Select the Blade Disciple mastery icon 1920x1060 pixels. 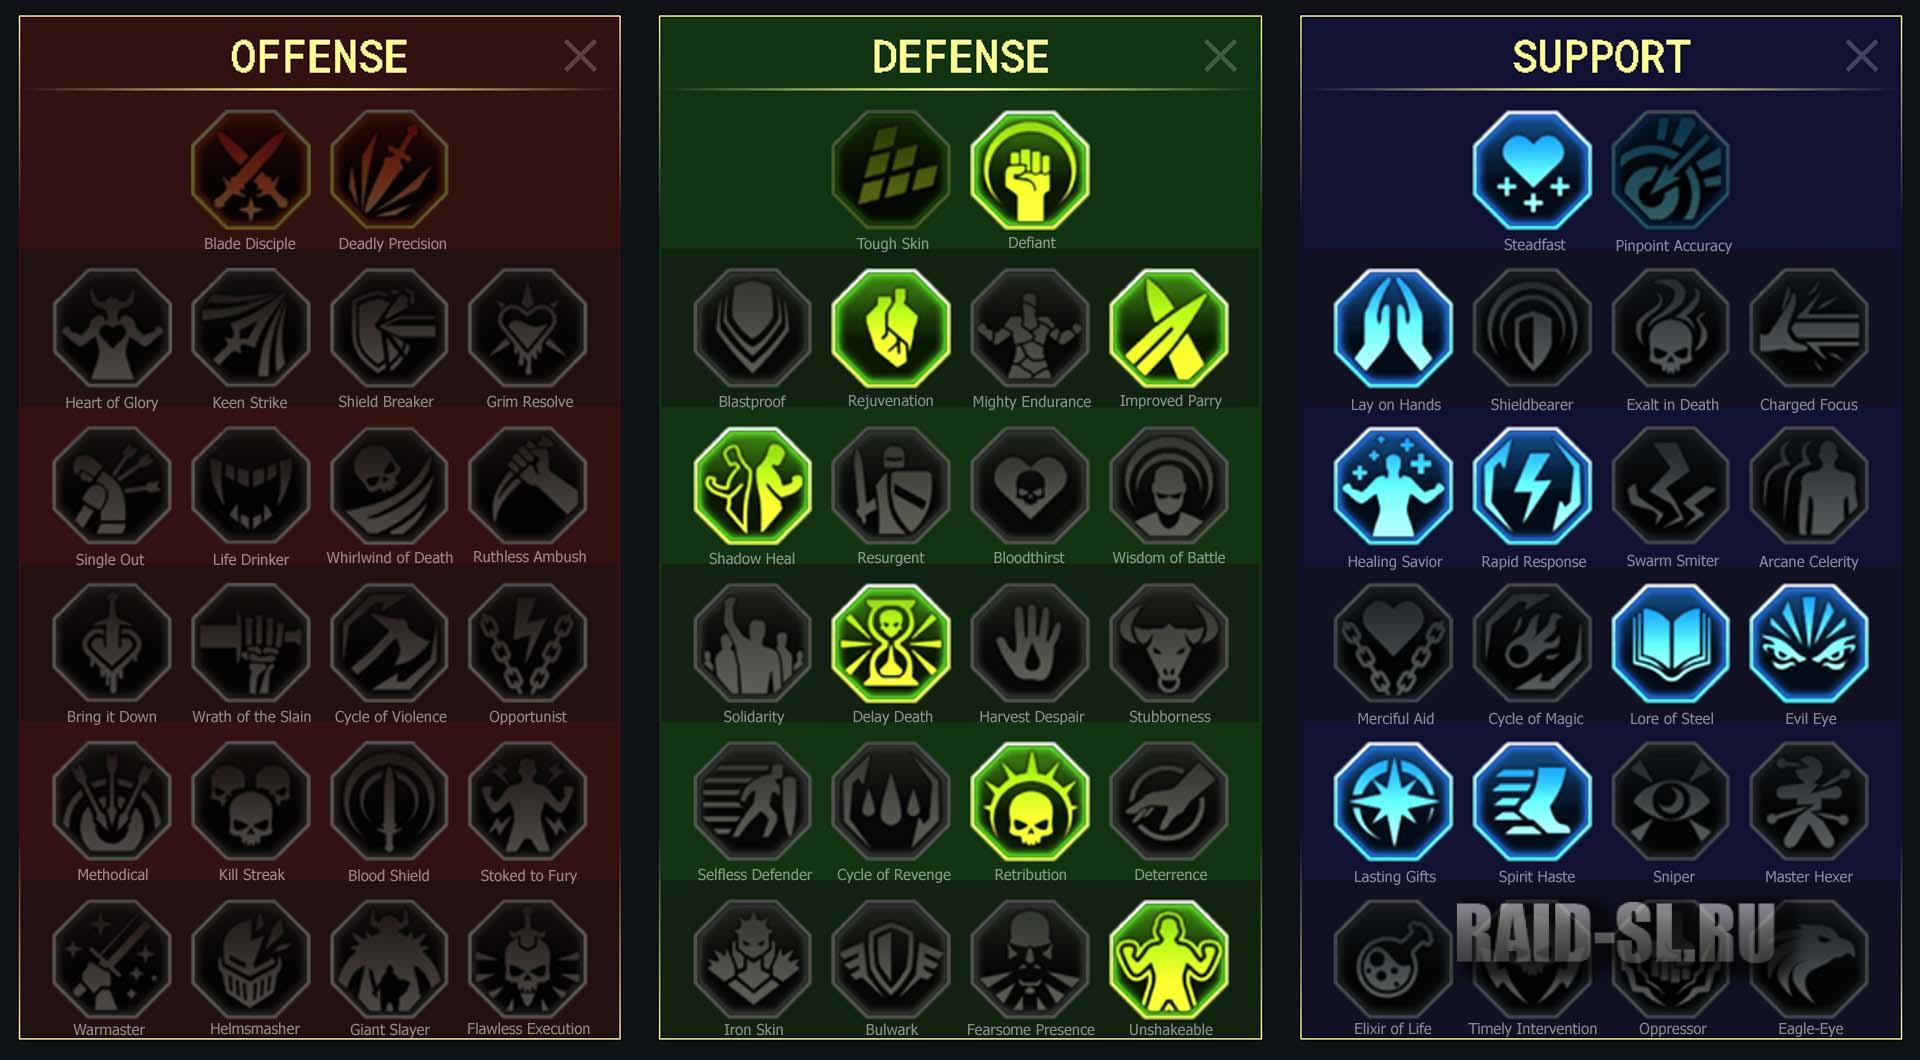pos(250,169)
